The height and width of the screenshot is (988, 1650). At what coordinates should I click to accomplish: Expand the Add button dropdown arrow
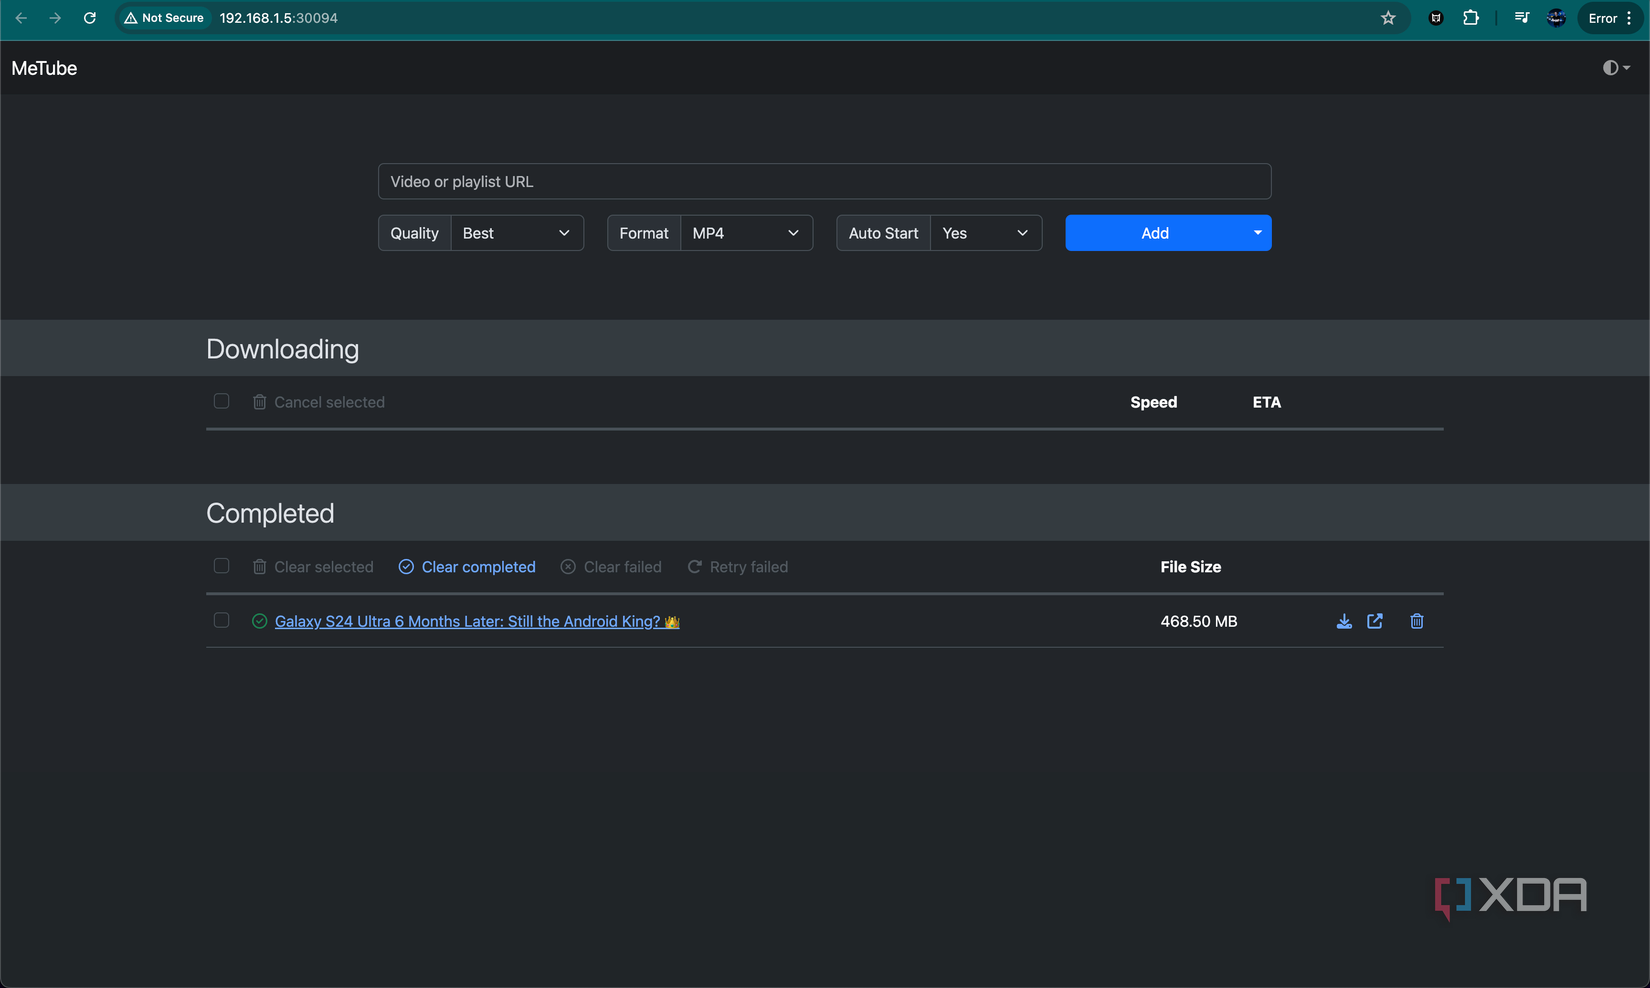click(x=1257, y=232)
